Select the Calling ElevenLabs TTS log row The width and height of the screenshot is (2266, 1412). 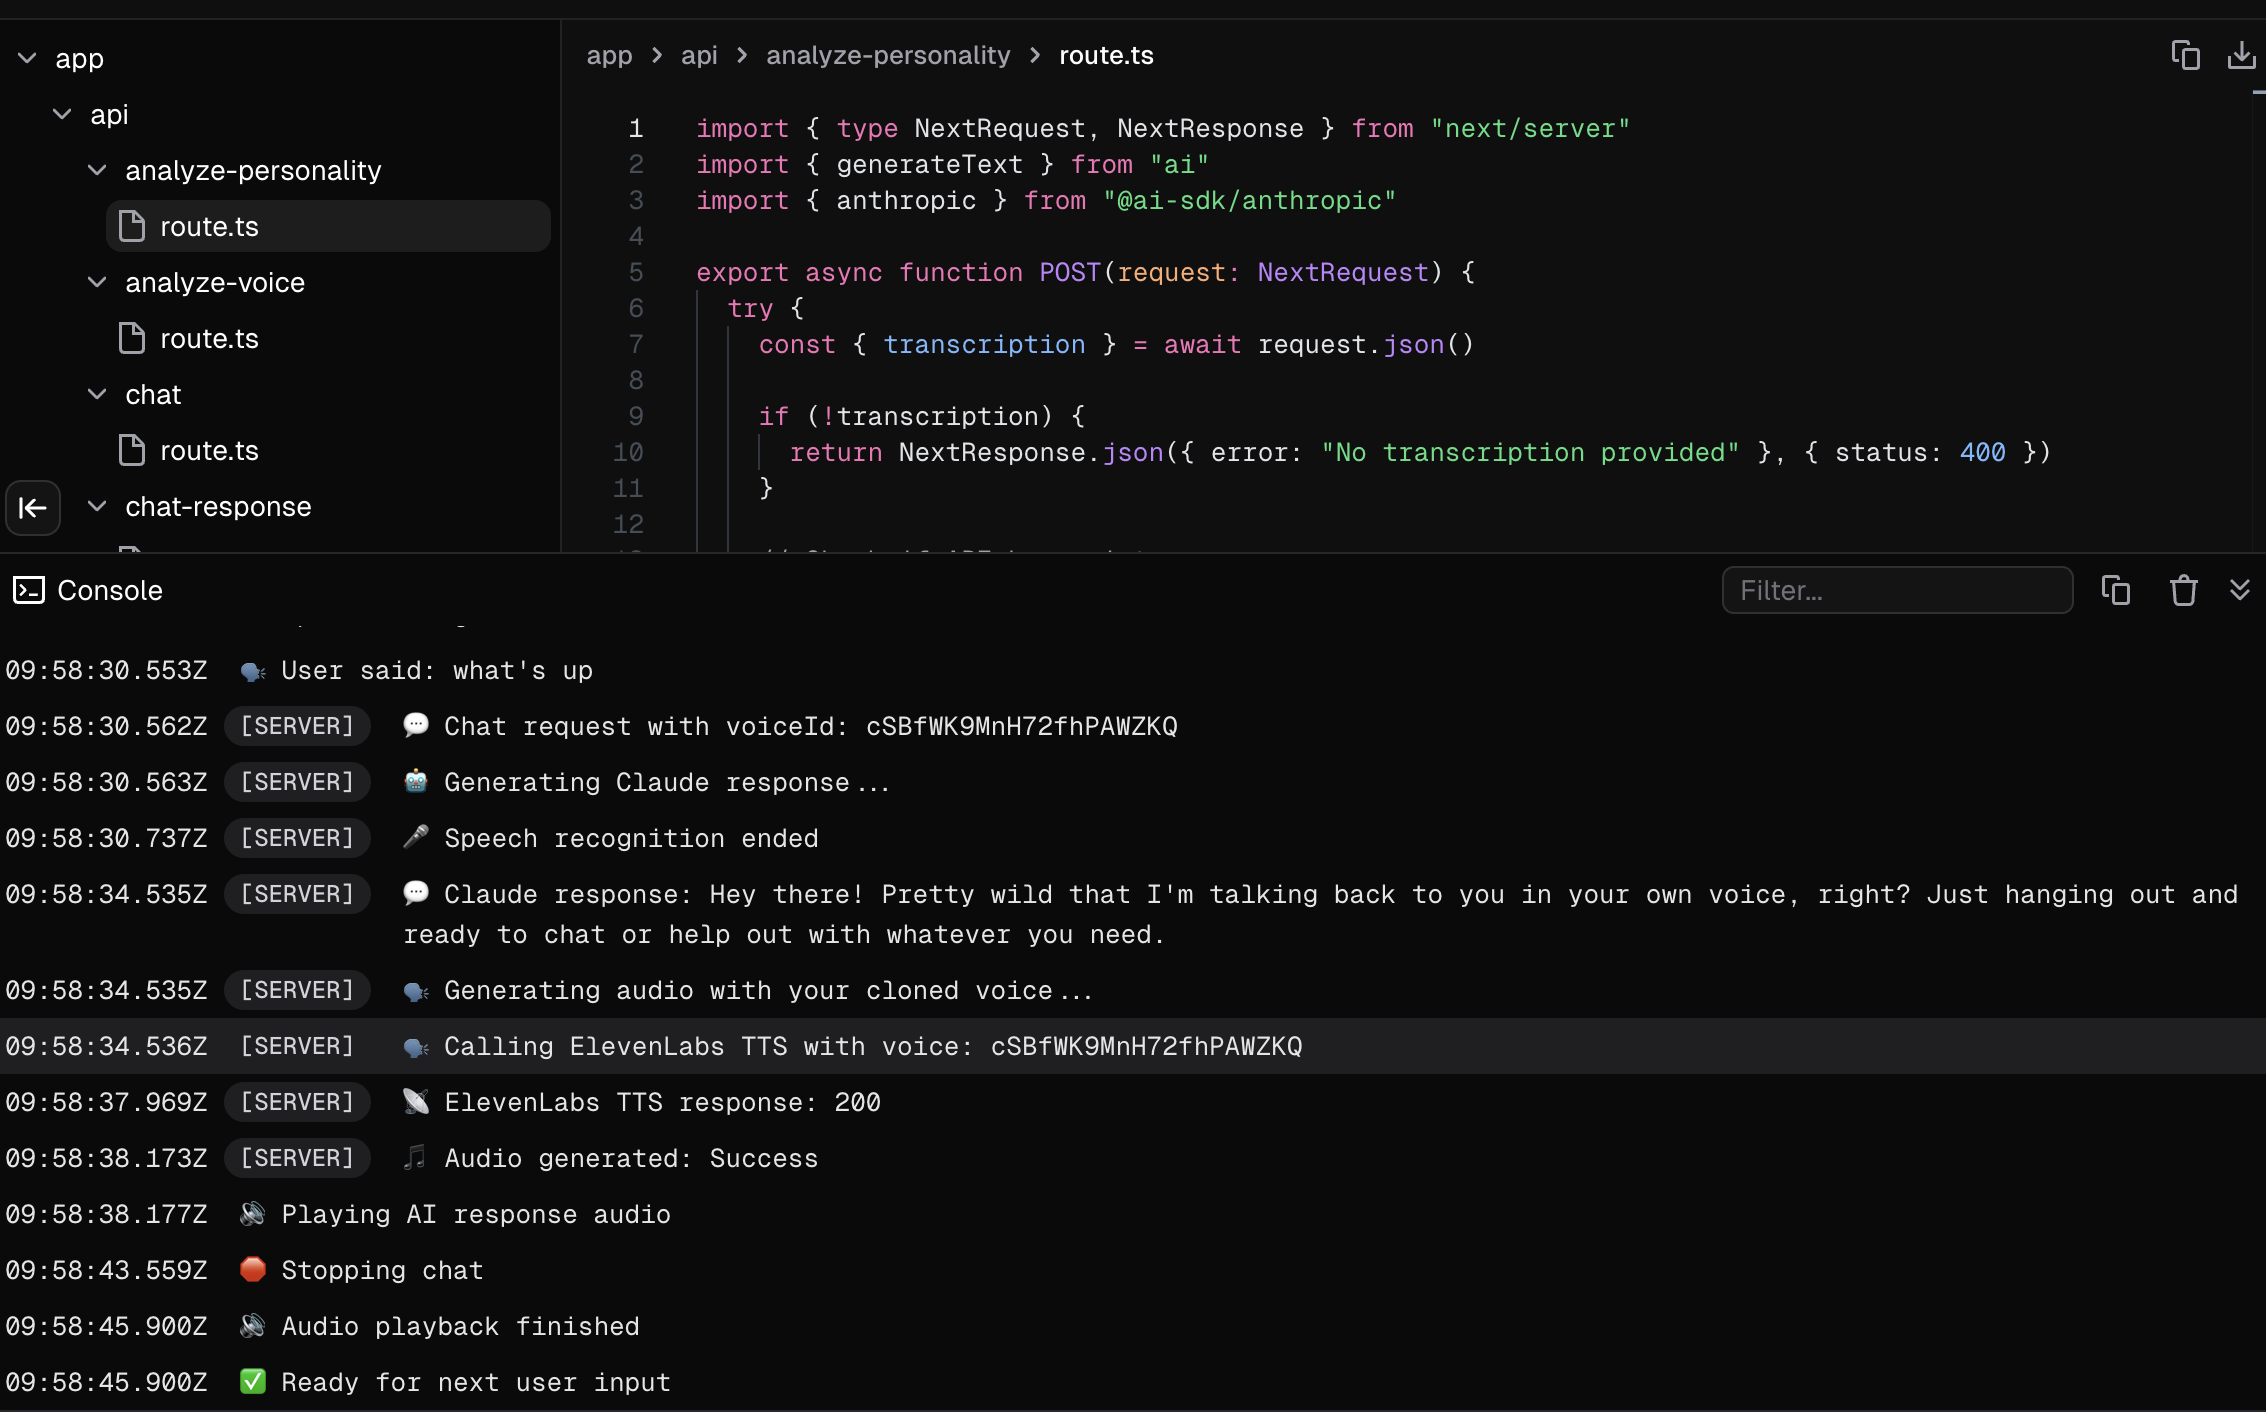pos(872,1046)
